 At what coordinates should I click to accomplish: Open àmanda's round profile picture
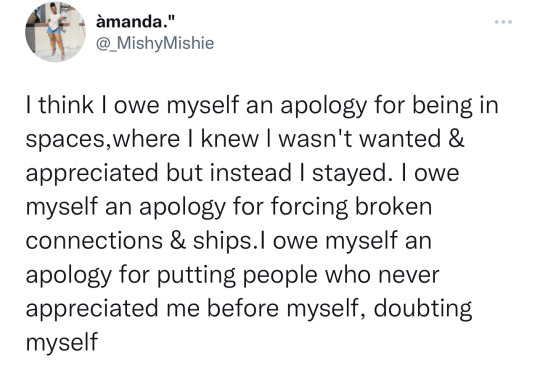pos(55,32)
